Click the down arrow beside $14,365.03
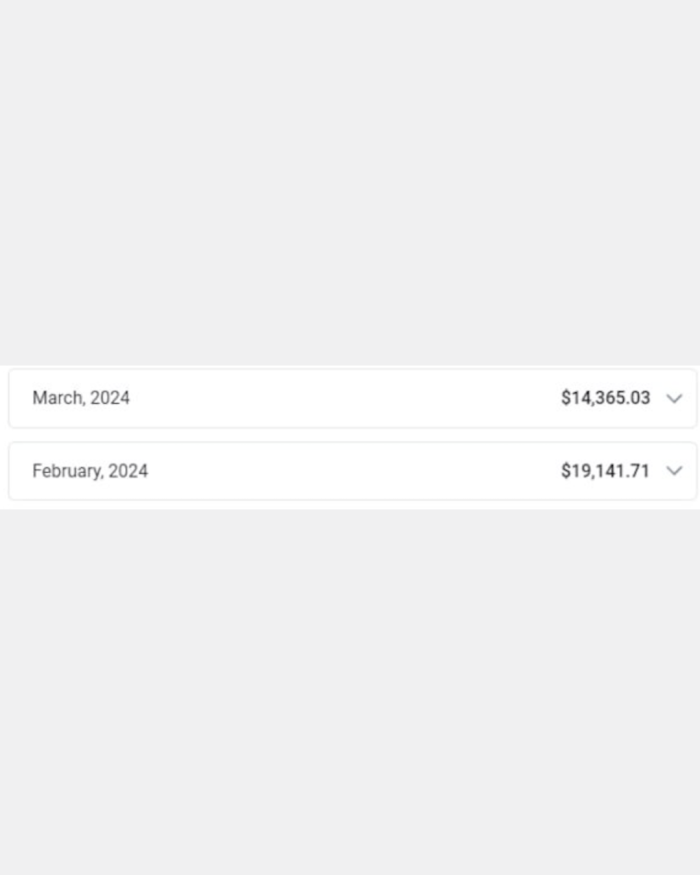The width and height of the screenshot is (700, 875). coord(674,398)
